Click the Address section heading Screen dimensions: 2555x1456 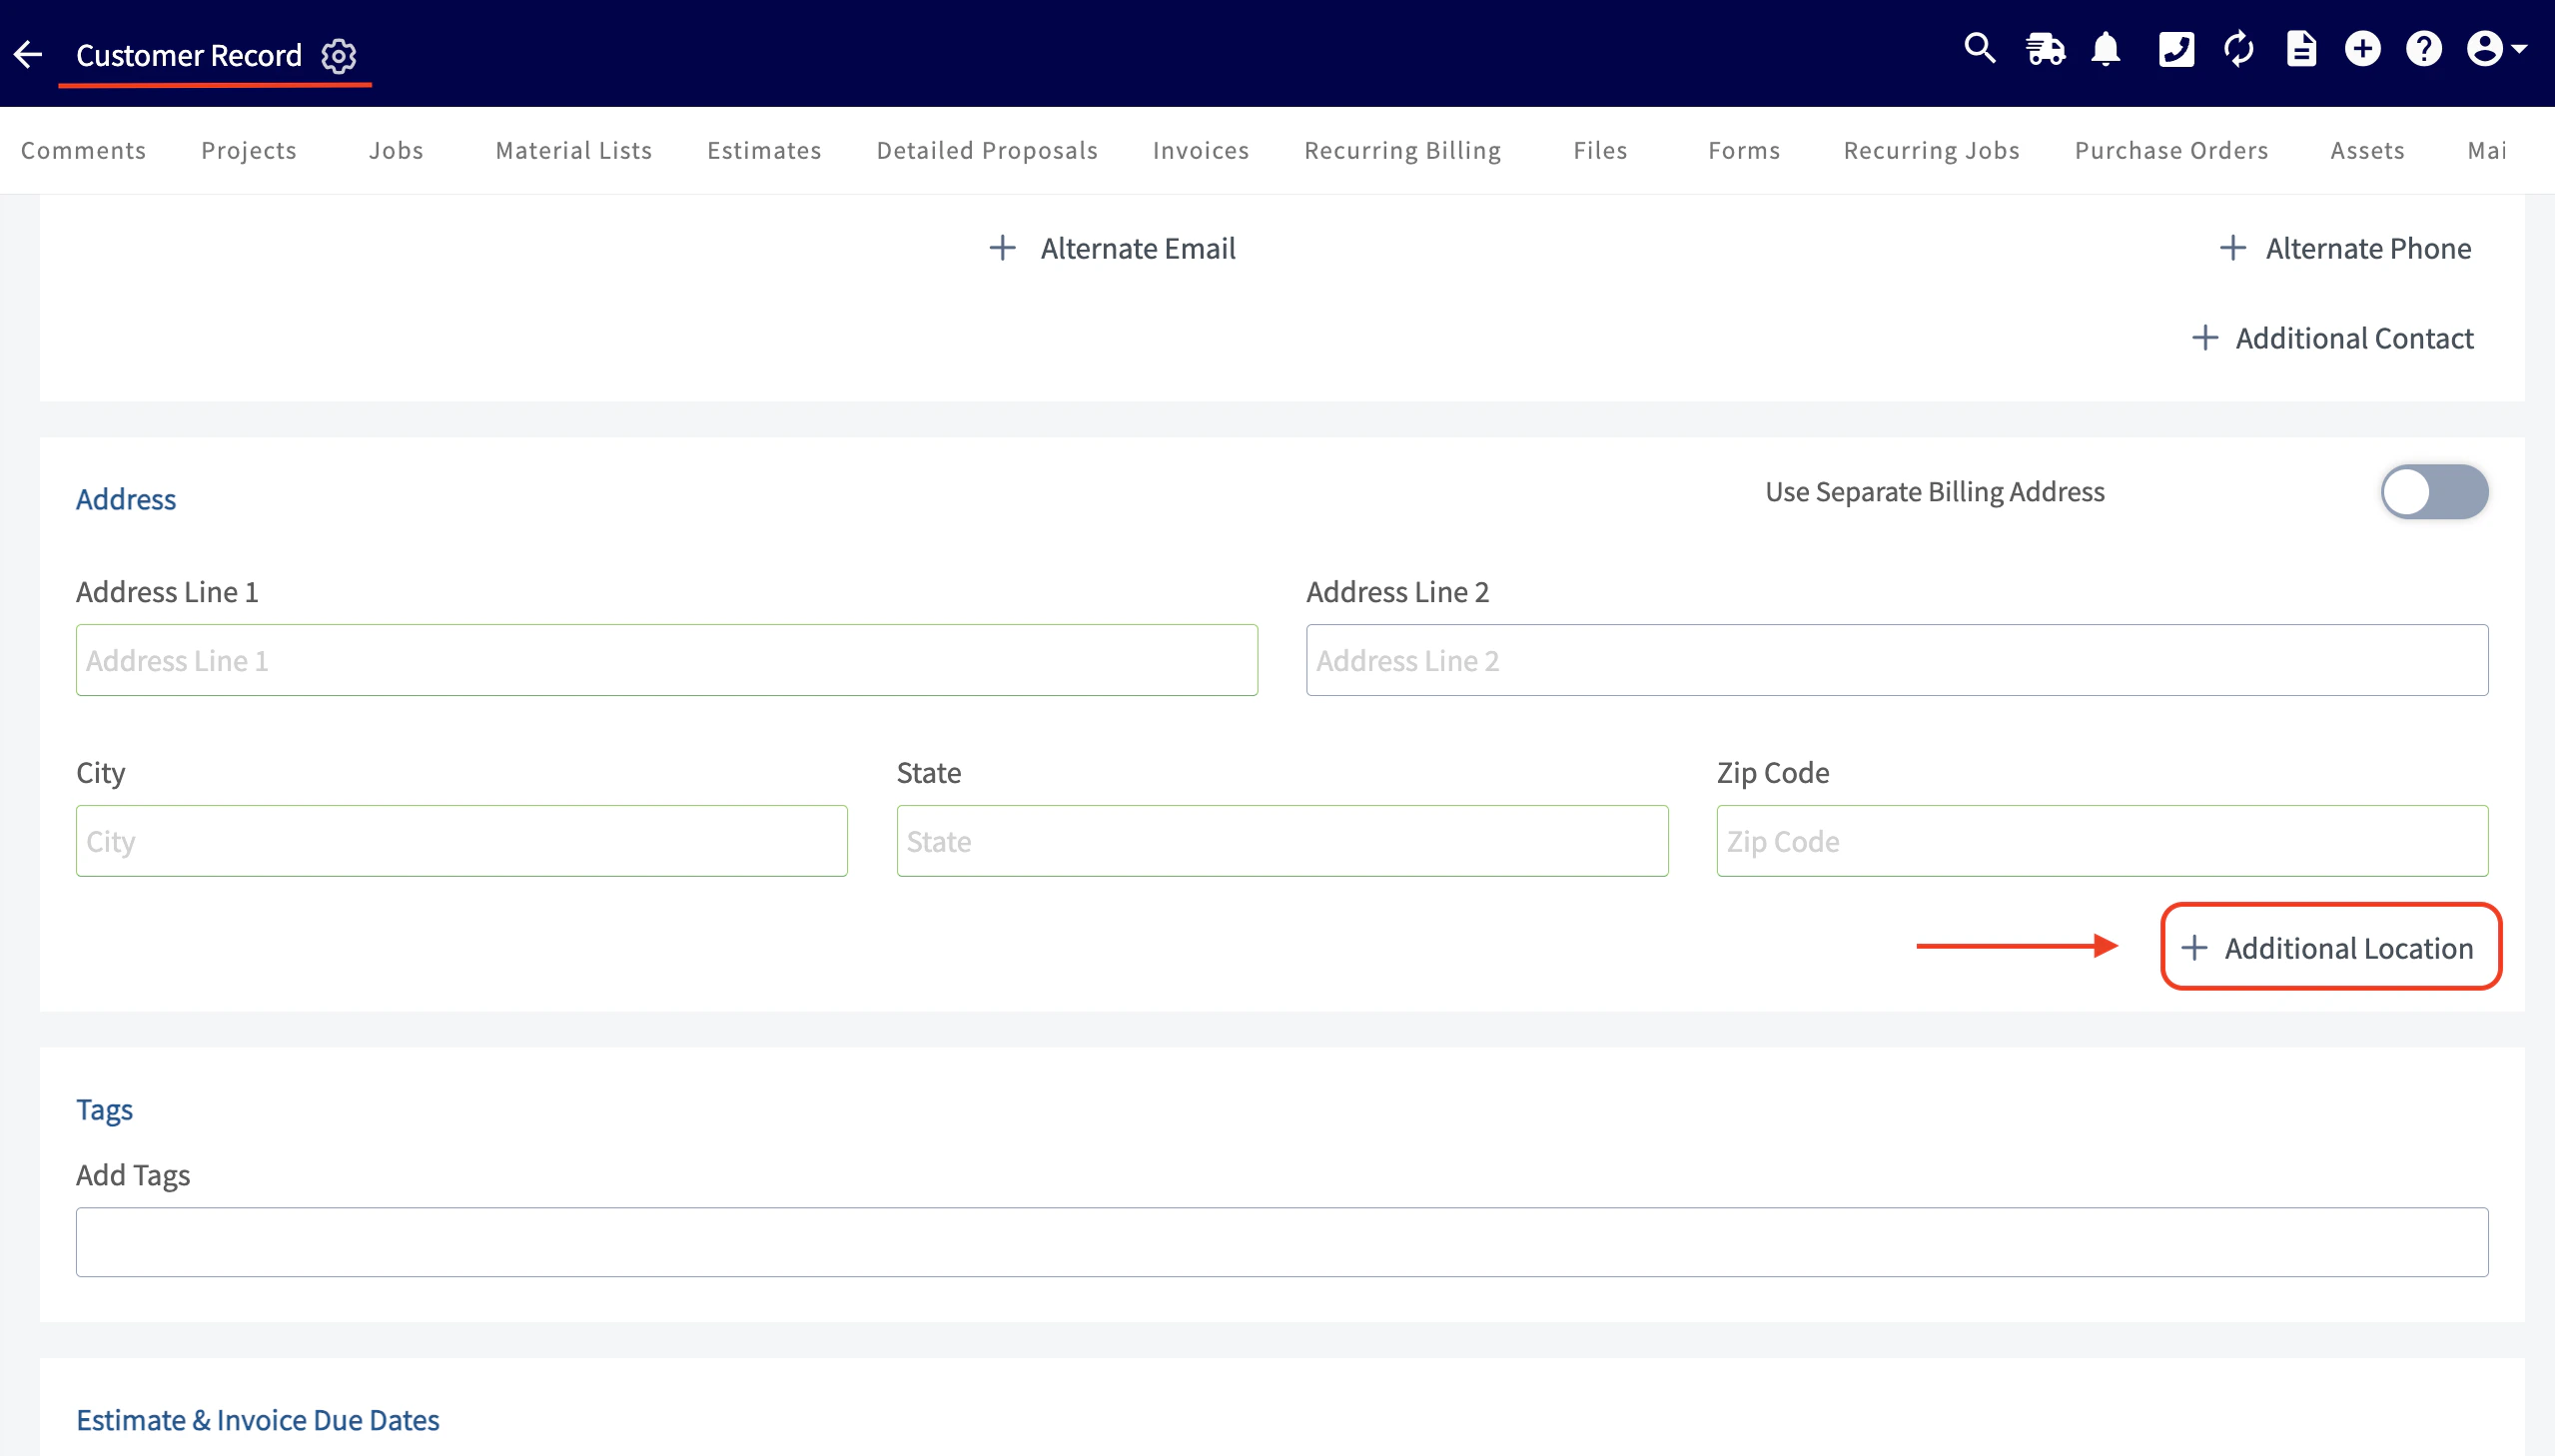126,499
